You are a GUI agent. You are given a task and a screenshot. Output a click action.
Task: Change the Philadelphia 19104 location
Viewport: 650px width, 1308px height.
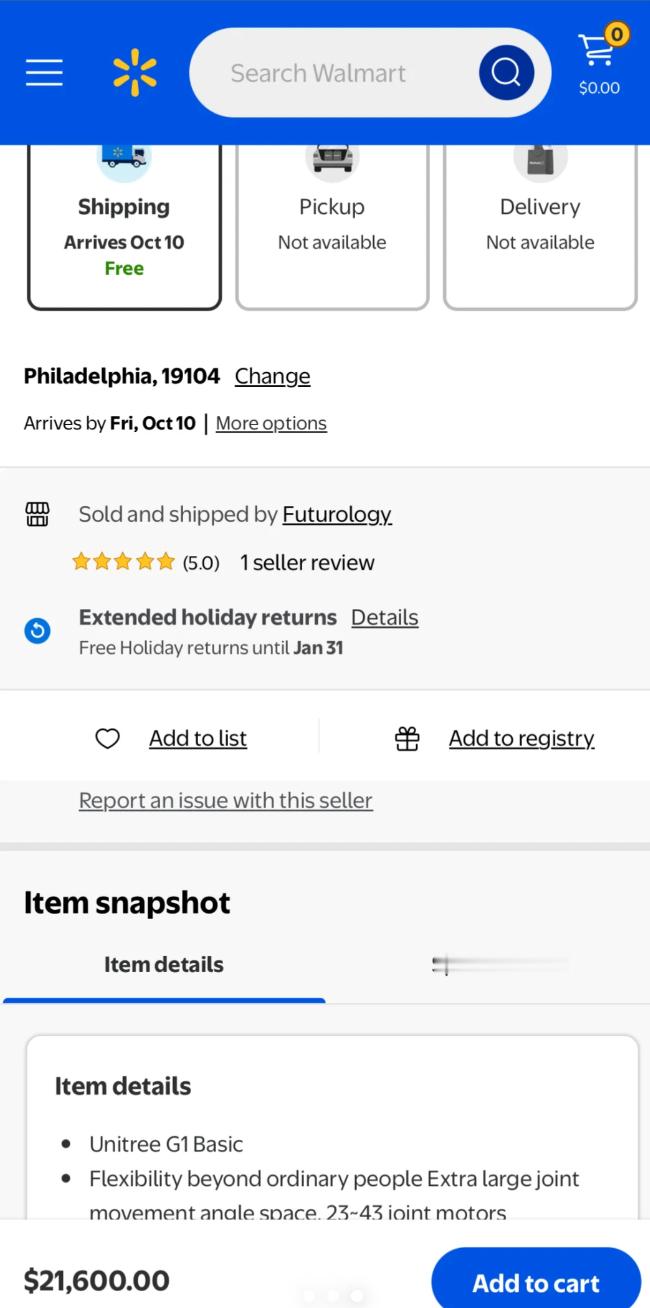[x=272, y=376]
